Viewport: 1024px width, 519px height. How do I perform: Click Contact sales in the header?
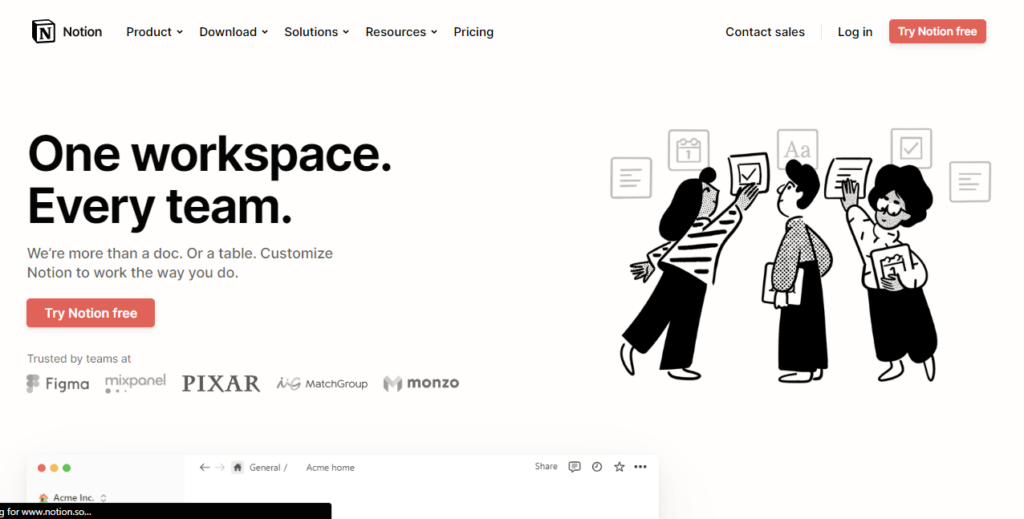[765, 32]
